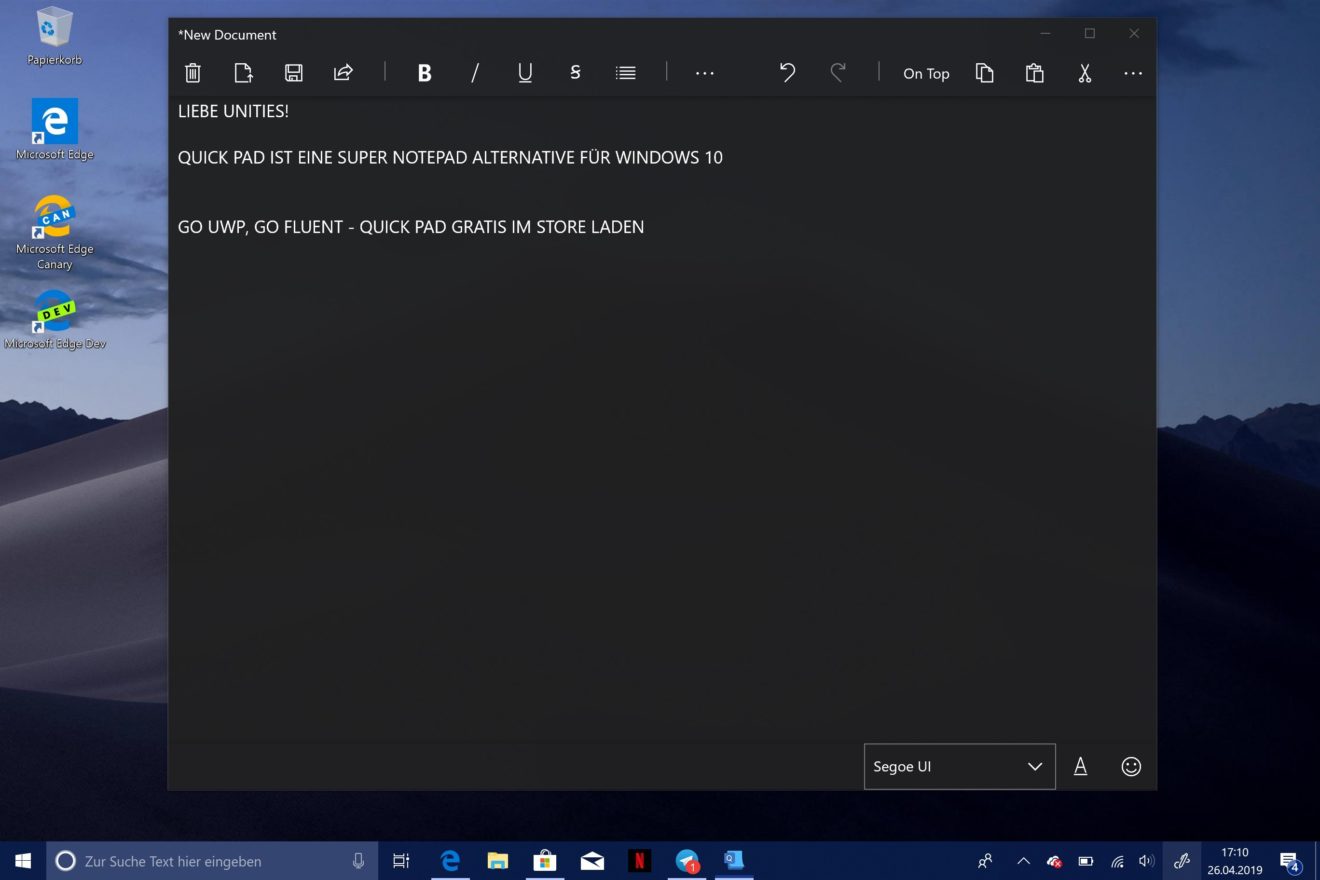Viewport: 1320px width, 880px height.
Task: Toggle italic formatting
Action: point(475,73)
